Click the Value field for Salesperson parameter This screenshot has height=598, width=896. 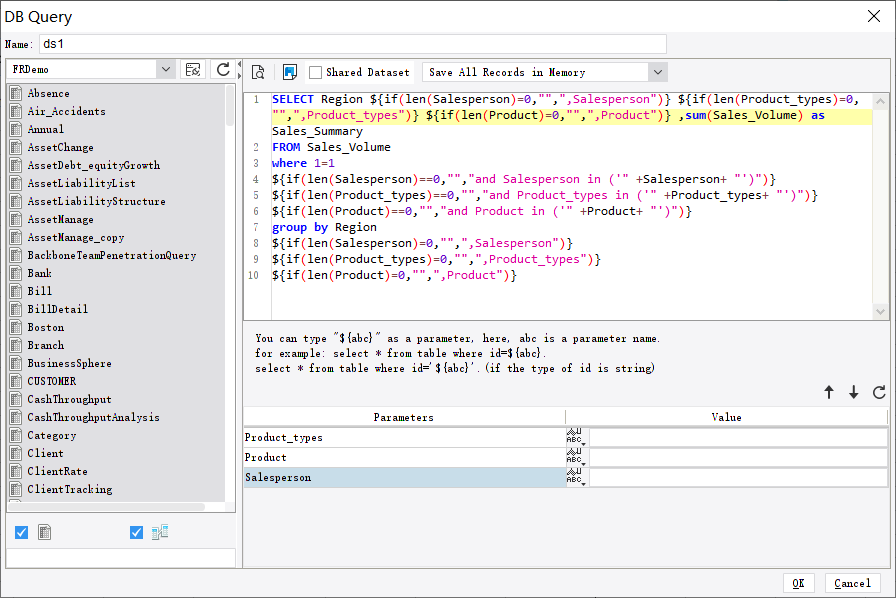coord(737,477)
